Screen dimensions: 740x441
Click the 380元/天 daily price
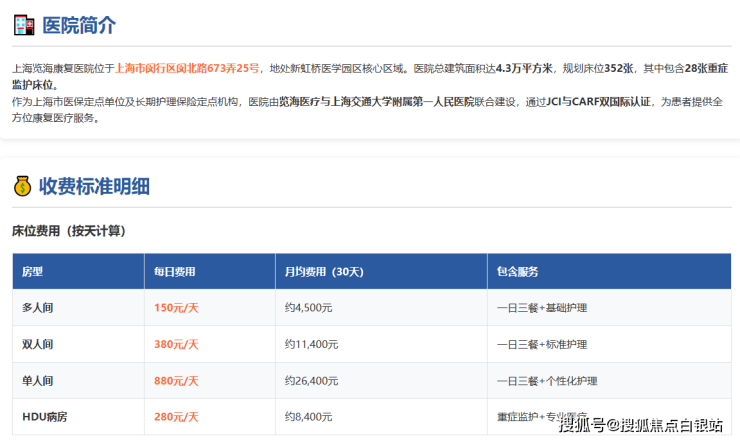176,344
